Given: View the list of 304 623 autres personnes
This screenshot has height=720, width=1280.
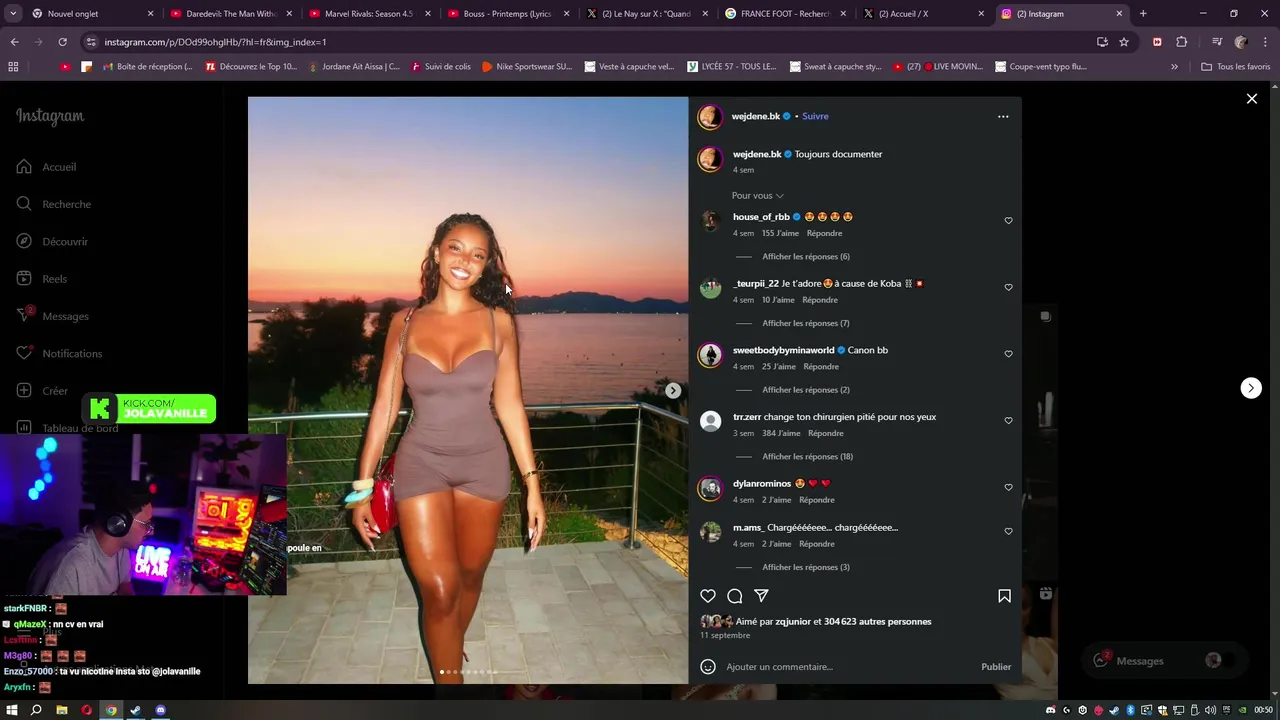Looking at the screenshot, I should click(x=877, y=622).
